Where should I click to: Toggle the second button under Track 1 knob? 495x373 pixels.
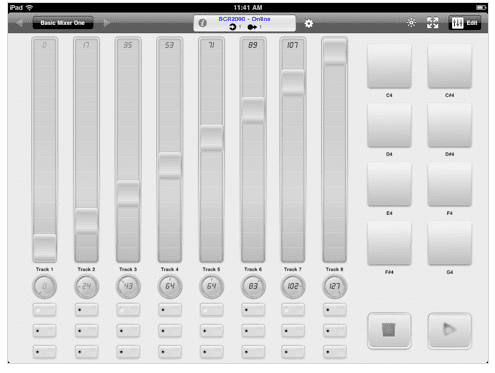point(45,331)
